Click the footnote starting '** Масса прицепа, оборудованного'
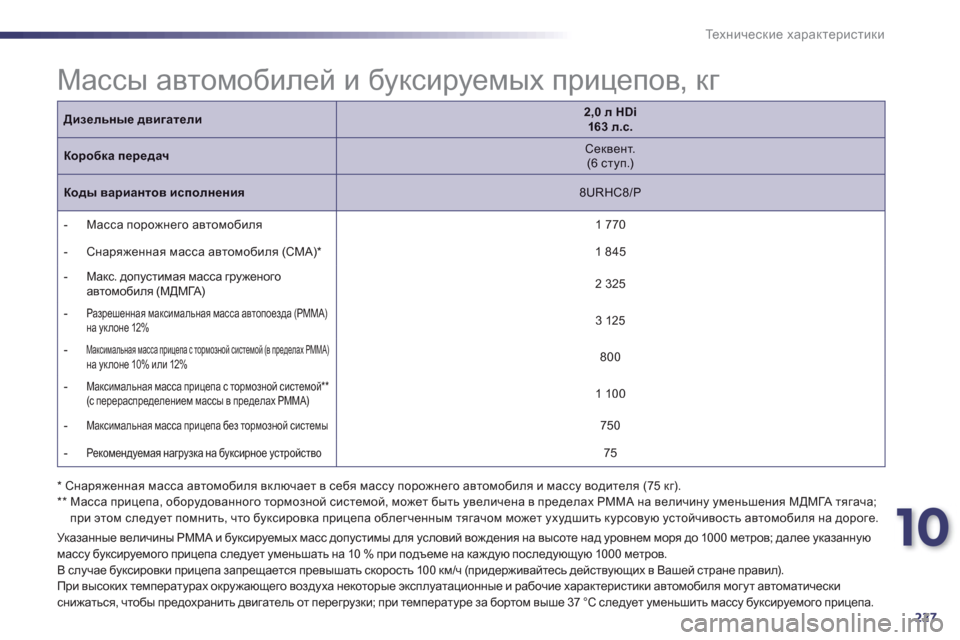The image size is (960, 640). 468,510
